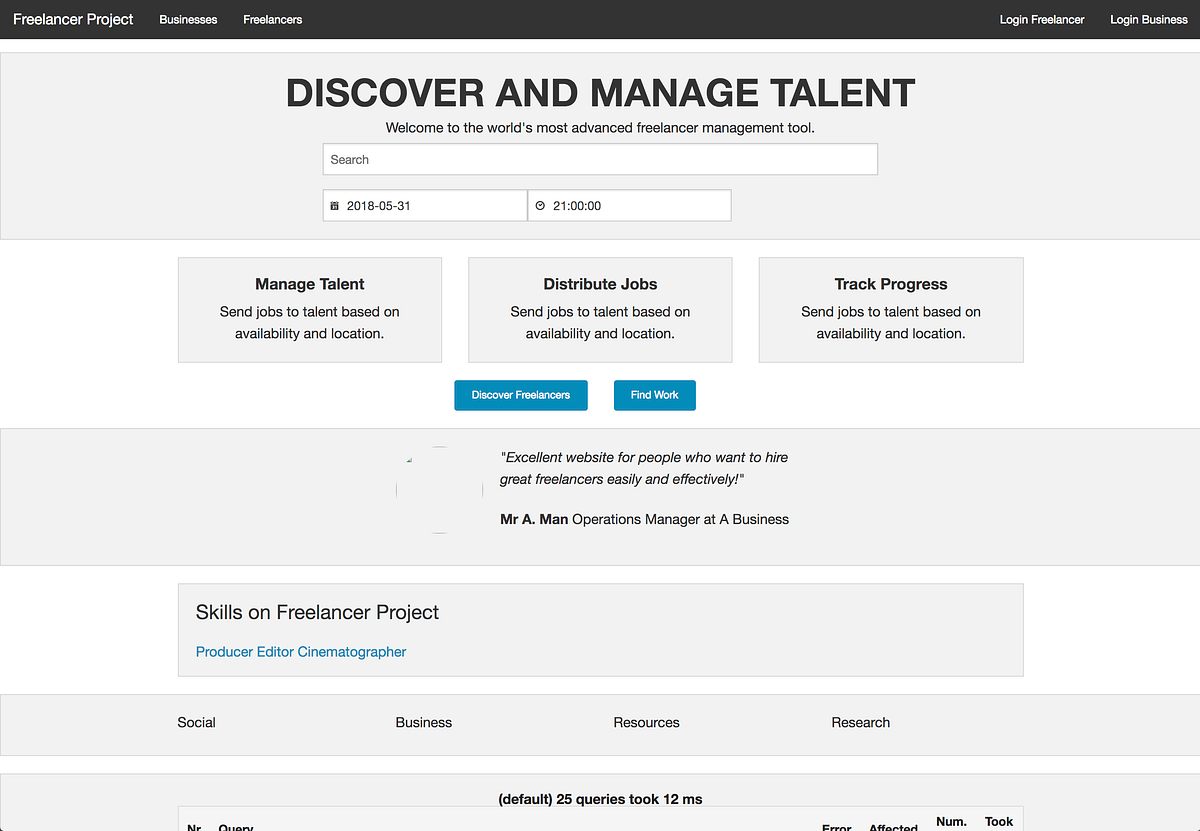Image resolution: width=1200 pixels, height=831 pixels.
Task: Click the clock icon in time field
Action: pos(540,206)
